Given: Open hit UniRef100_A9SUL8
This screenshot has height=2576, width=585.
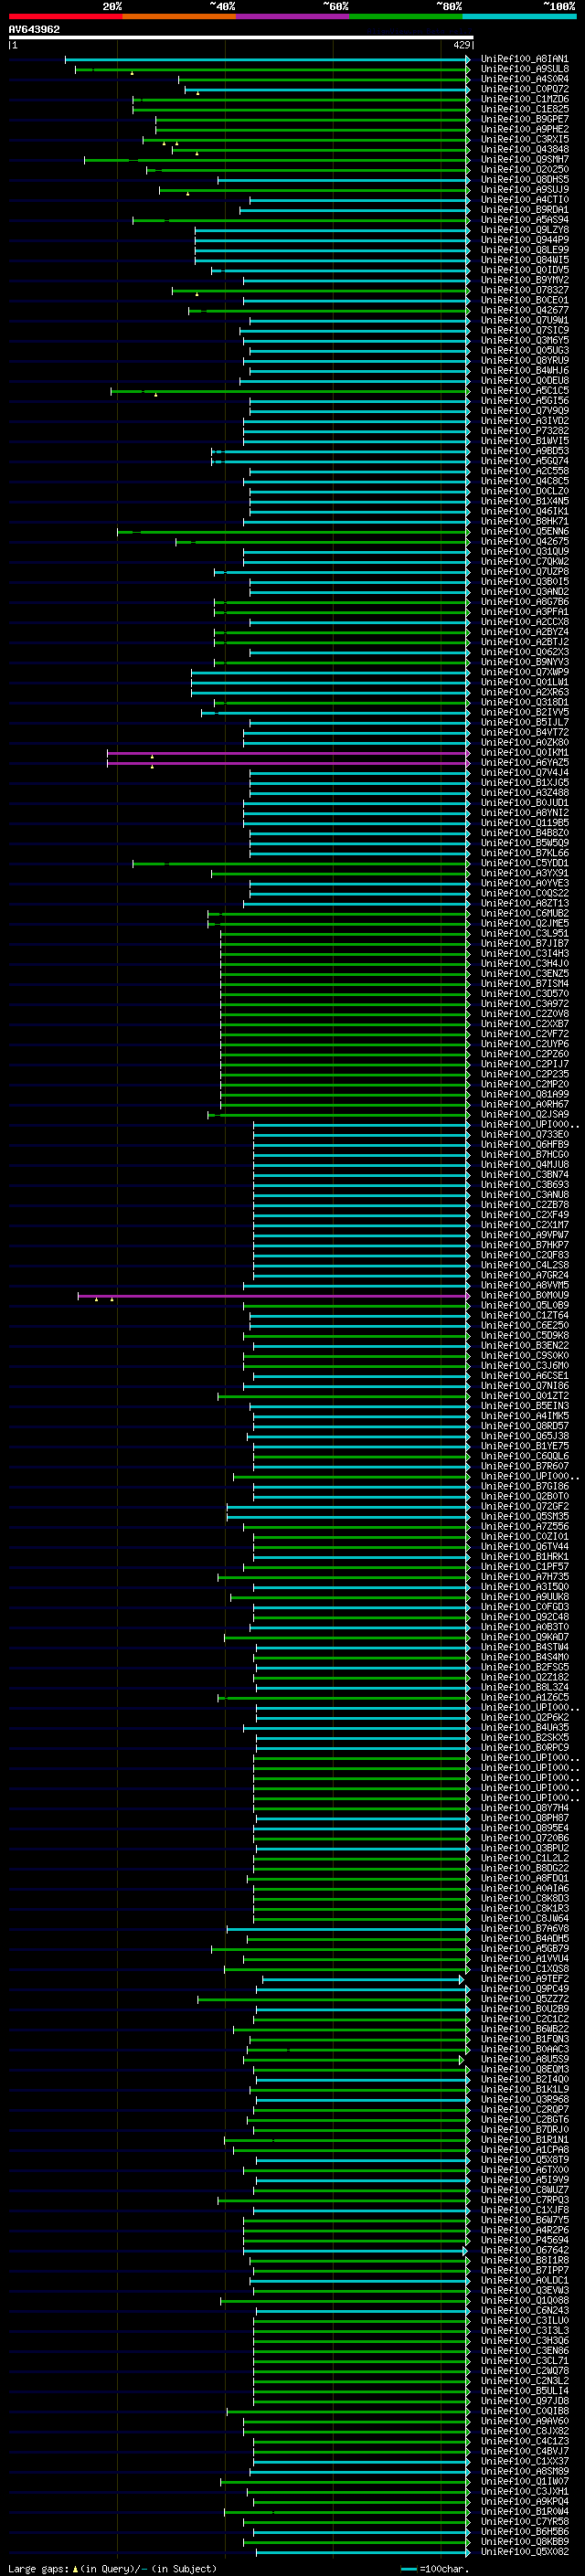Looking at the screenshot, I should coord(525,69).
